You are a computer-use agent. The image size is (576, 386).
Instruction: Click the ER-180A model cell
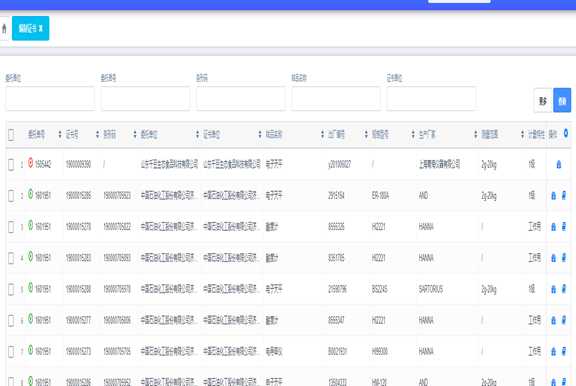pyautogui.click(x=380, y=196)
